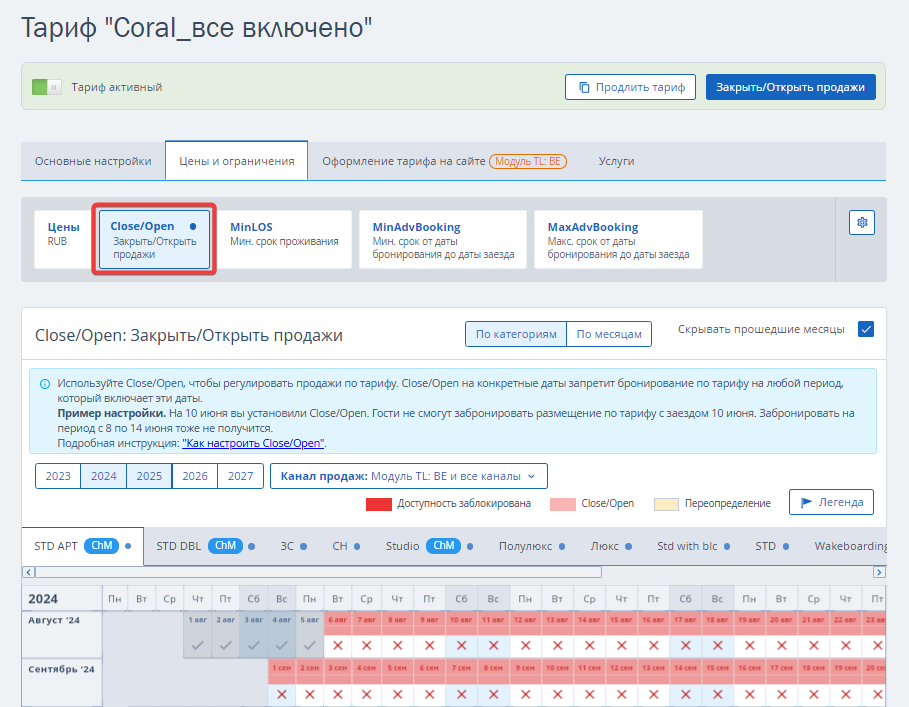The width and height of the screenshot is (909, 707).
Task: Click the ChM badge on STD APT
Action: tap(101, 546)
